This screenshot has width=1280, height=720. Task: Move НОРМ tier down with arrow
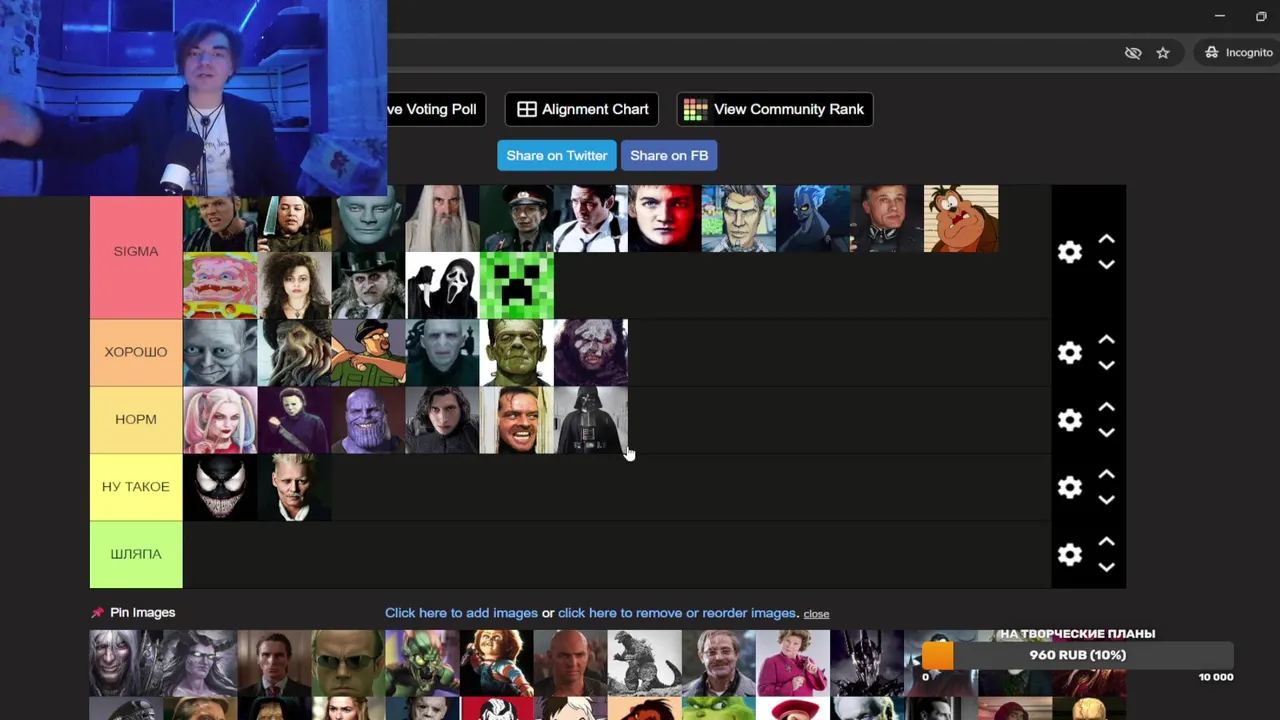pos(1106,433)
